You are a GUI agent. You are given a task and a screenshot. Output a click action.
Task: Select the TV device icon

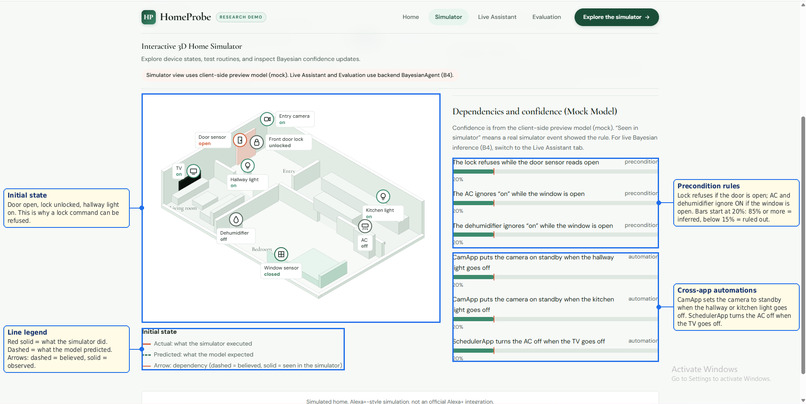pos(193,171)
